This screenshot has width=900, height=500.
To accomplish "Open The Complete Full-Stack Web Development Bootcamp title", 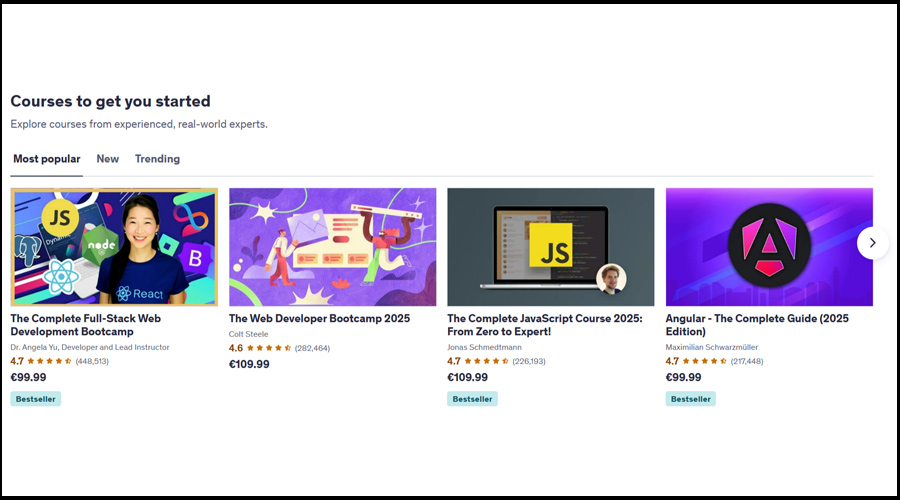I will coord(86,325).
